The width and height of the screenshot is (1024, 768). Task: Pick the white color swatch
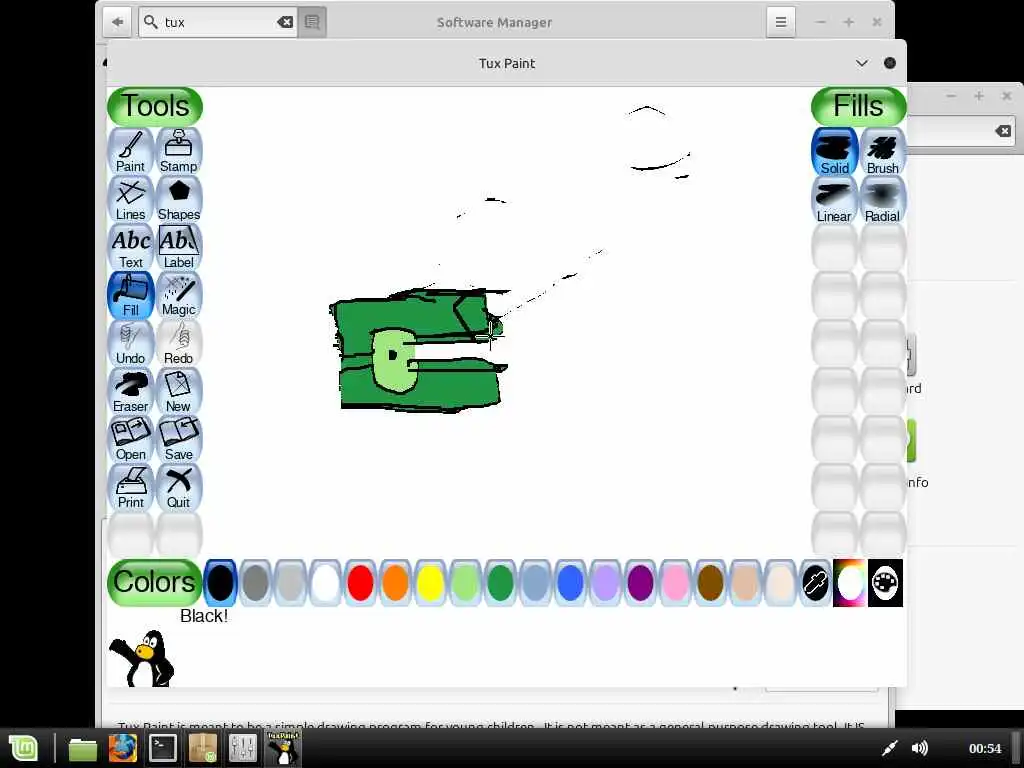click(x=325, y=583)
